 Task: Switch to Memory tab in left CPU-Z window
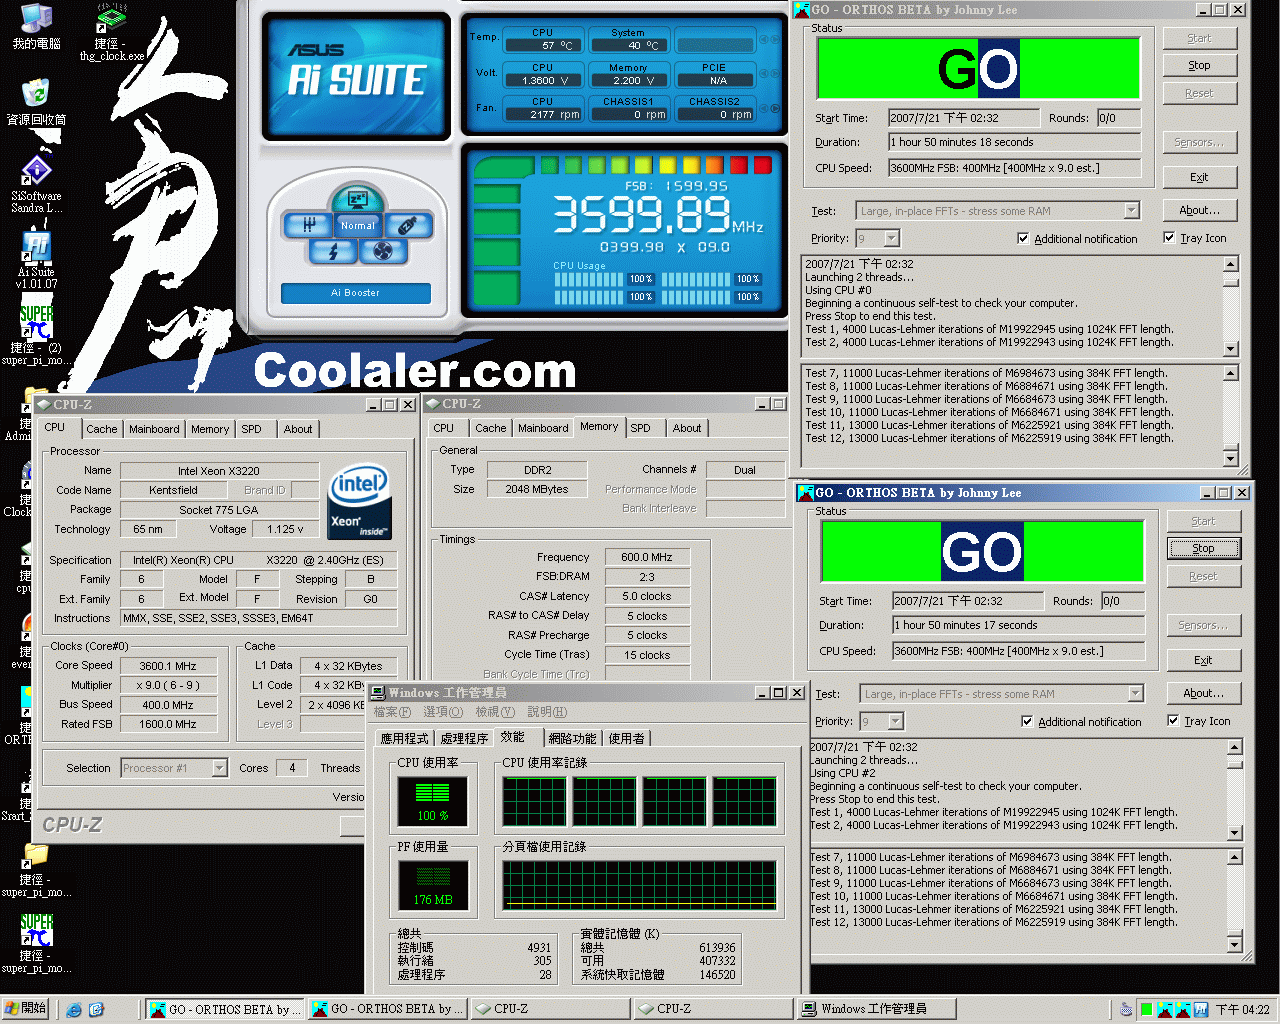[210, 429]
